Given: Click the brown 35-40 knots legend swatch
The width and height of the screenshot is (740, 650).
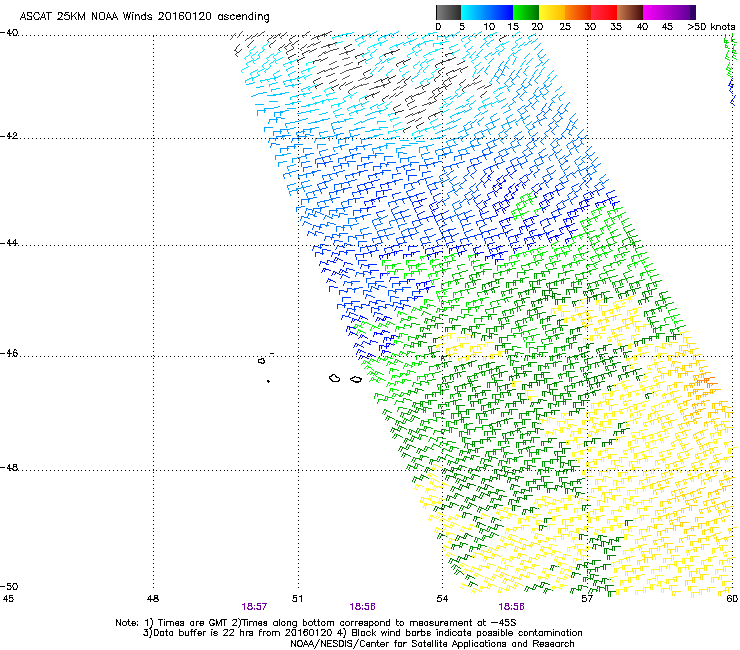Looking at the screenshot, I should pyautogui.click(x=630, y=12).
